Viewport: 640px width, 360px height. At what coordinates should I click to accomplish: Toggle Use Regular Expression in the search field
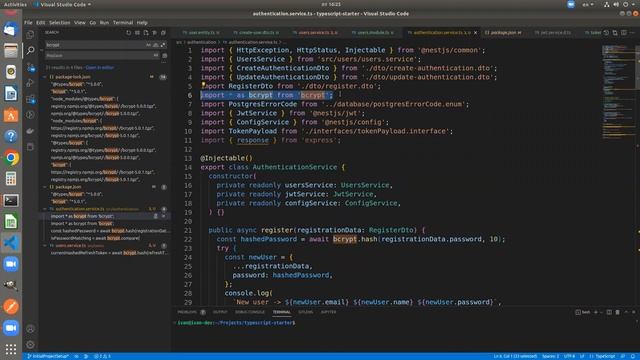(163, 45)
